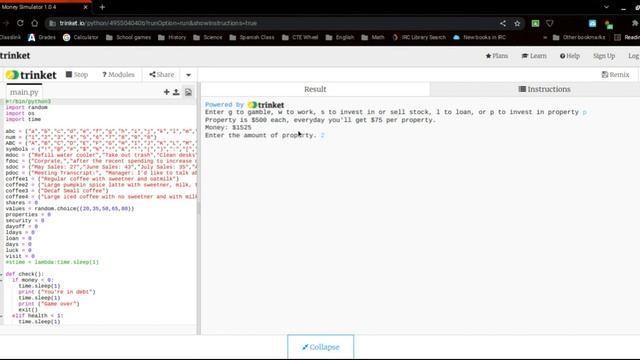Expand the Share options dropdown arrow
640x360 pixels.
coord(188,75)
